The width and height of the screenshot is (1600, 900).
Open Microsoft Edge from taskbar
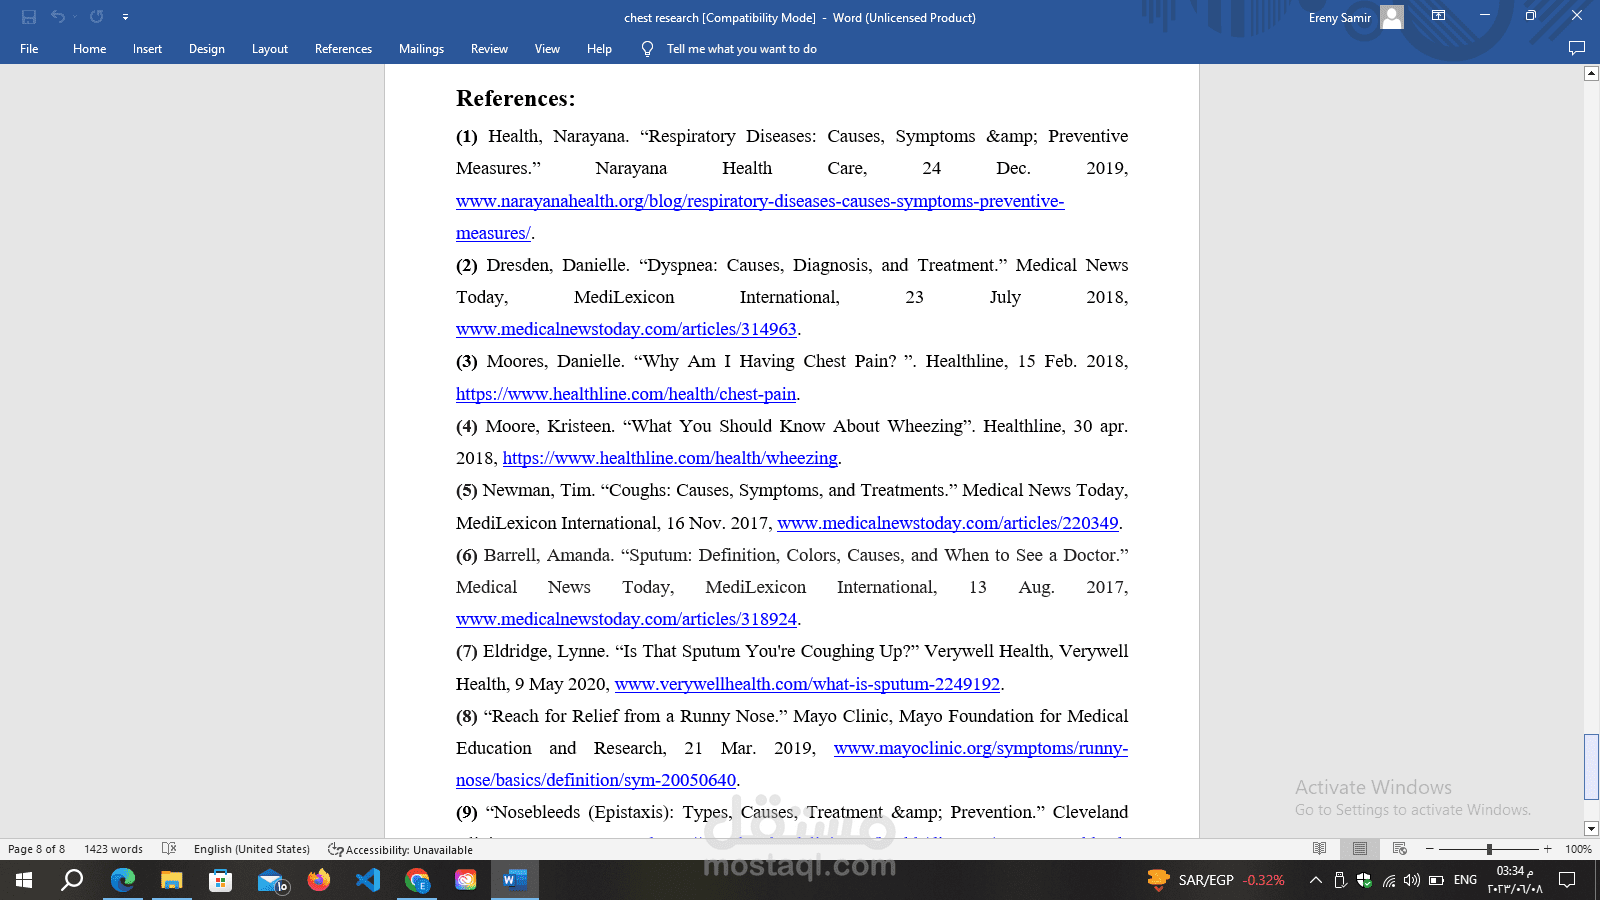click(122, 880)
